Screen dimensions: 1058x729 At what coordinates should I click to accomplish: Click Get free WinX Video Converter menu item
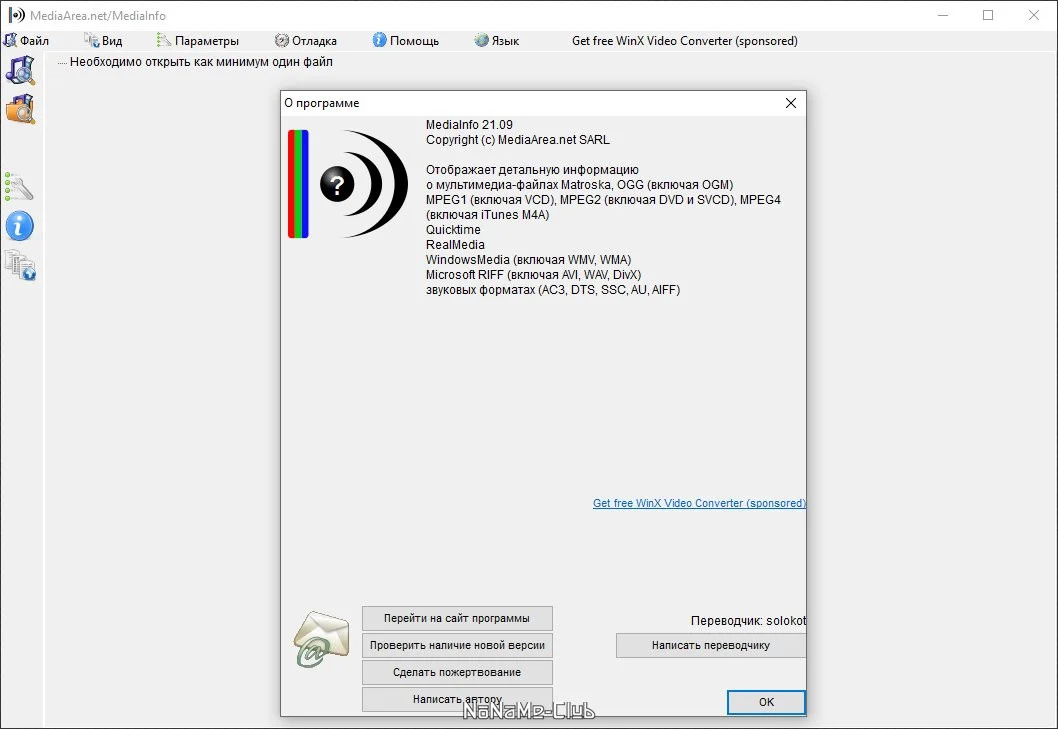(x=684, y=40)
